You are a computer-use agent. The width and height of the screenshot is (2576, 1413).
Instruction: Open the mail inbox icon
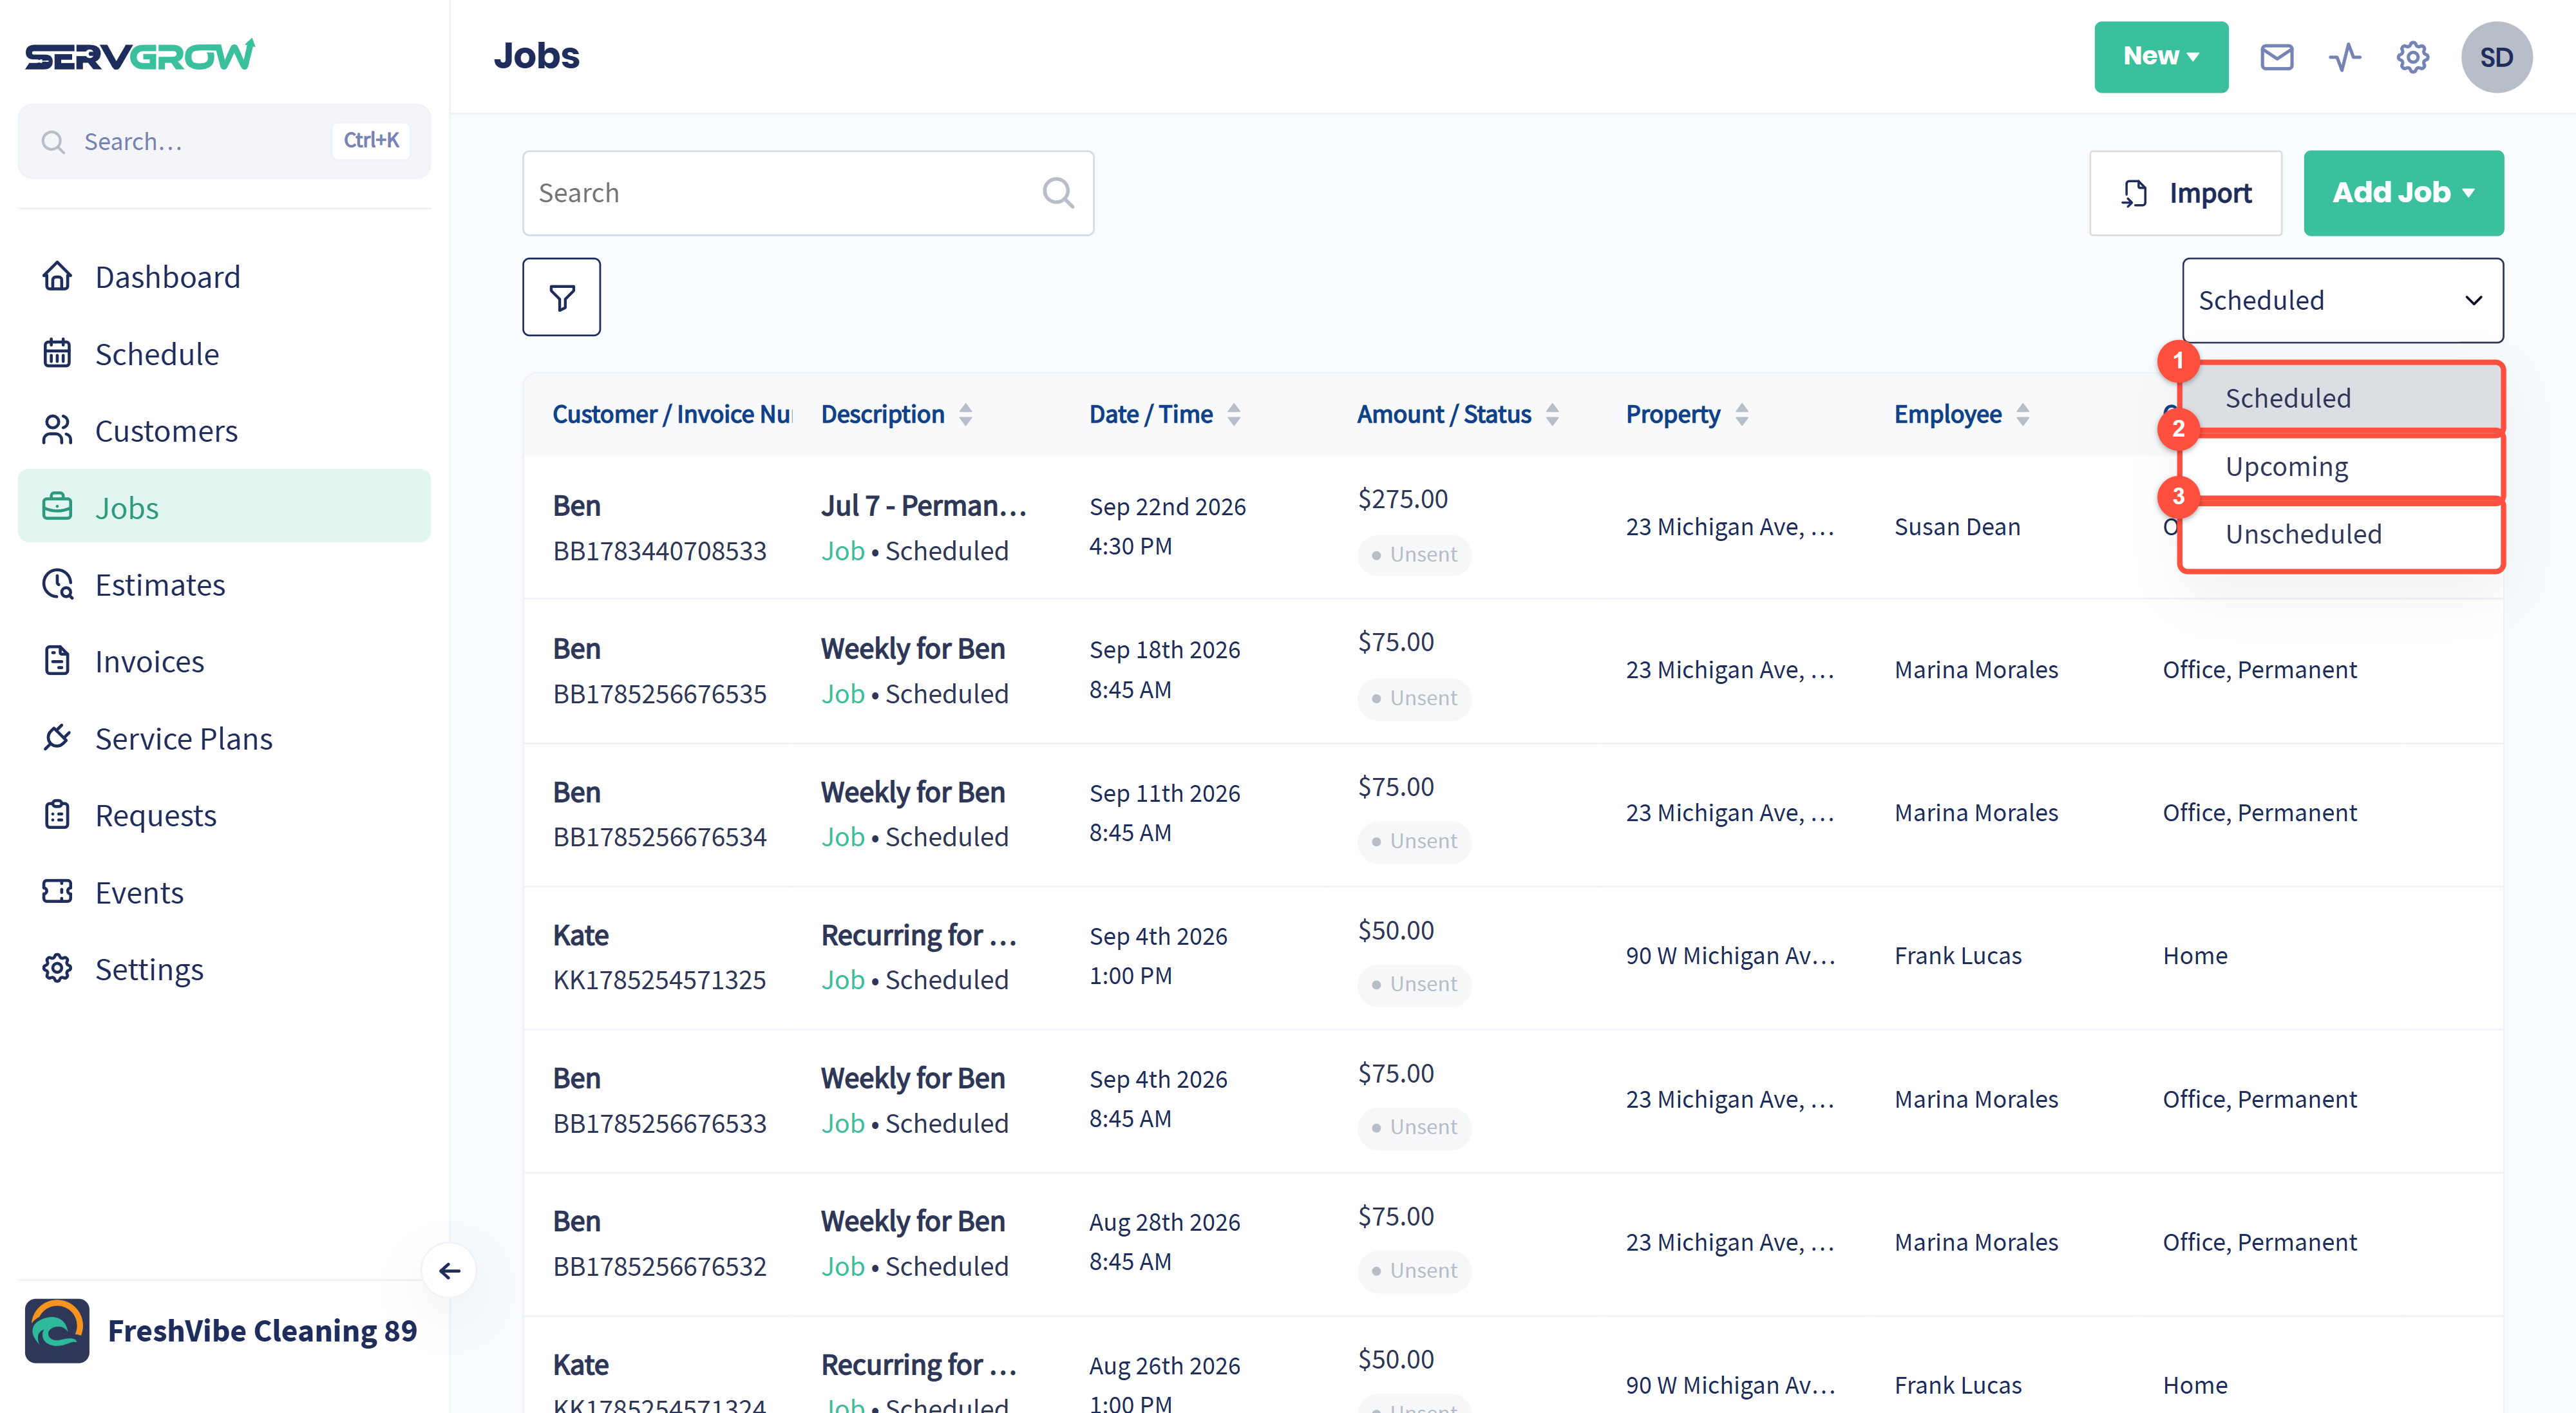point(2276,57)
